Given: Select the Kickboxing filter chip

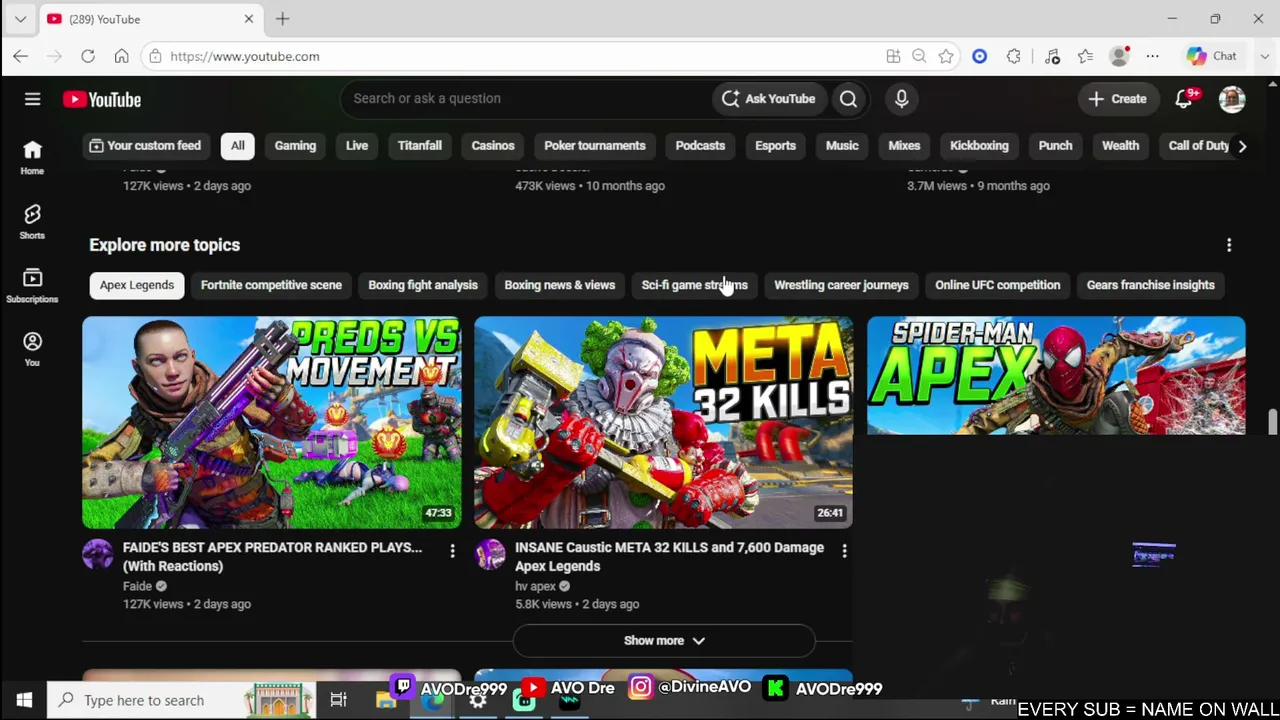Looking at the screenshot, I should click(x=979, y=146).
